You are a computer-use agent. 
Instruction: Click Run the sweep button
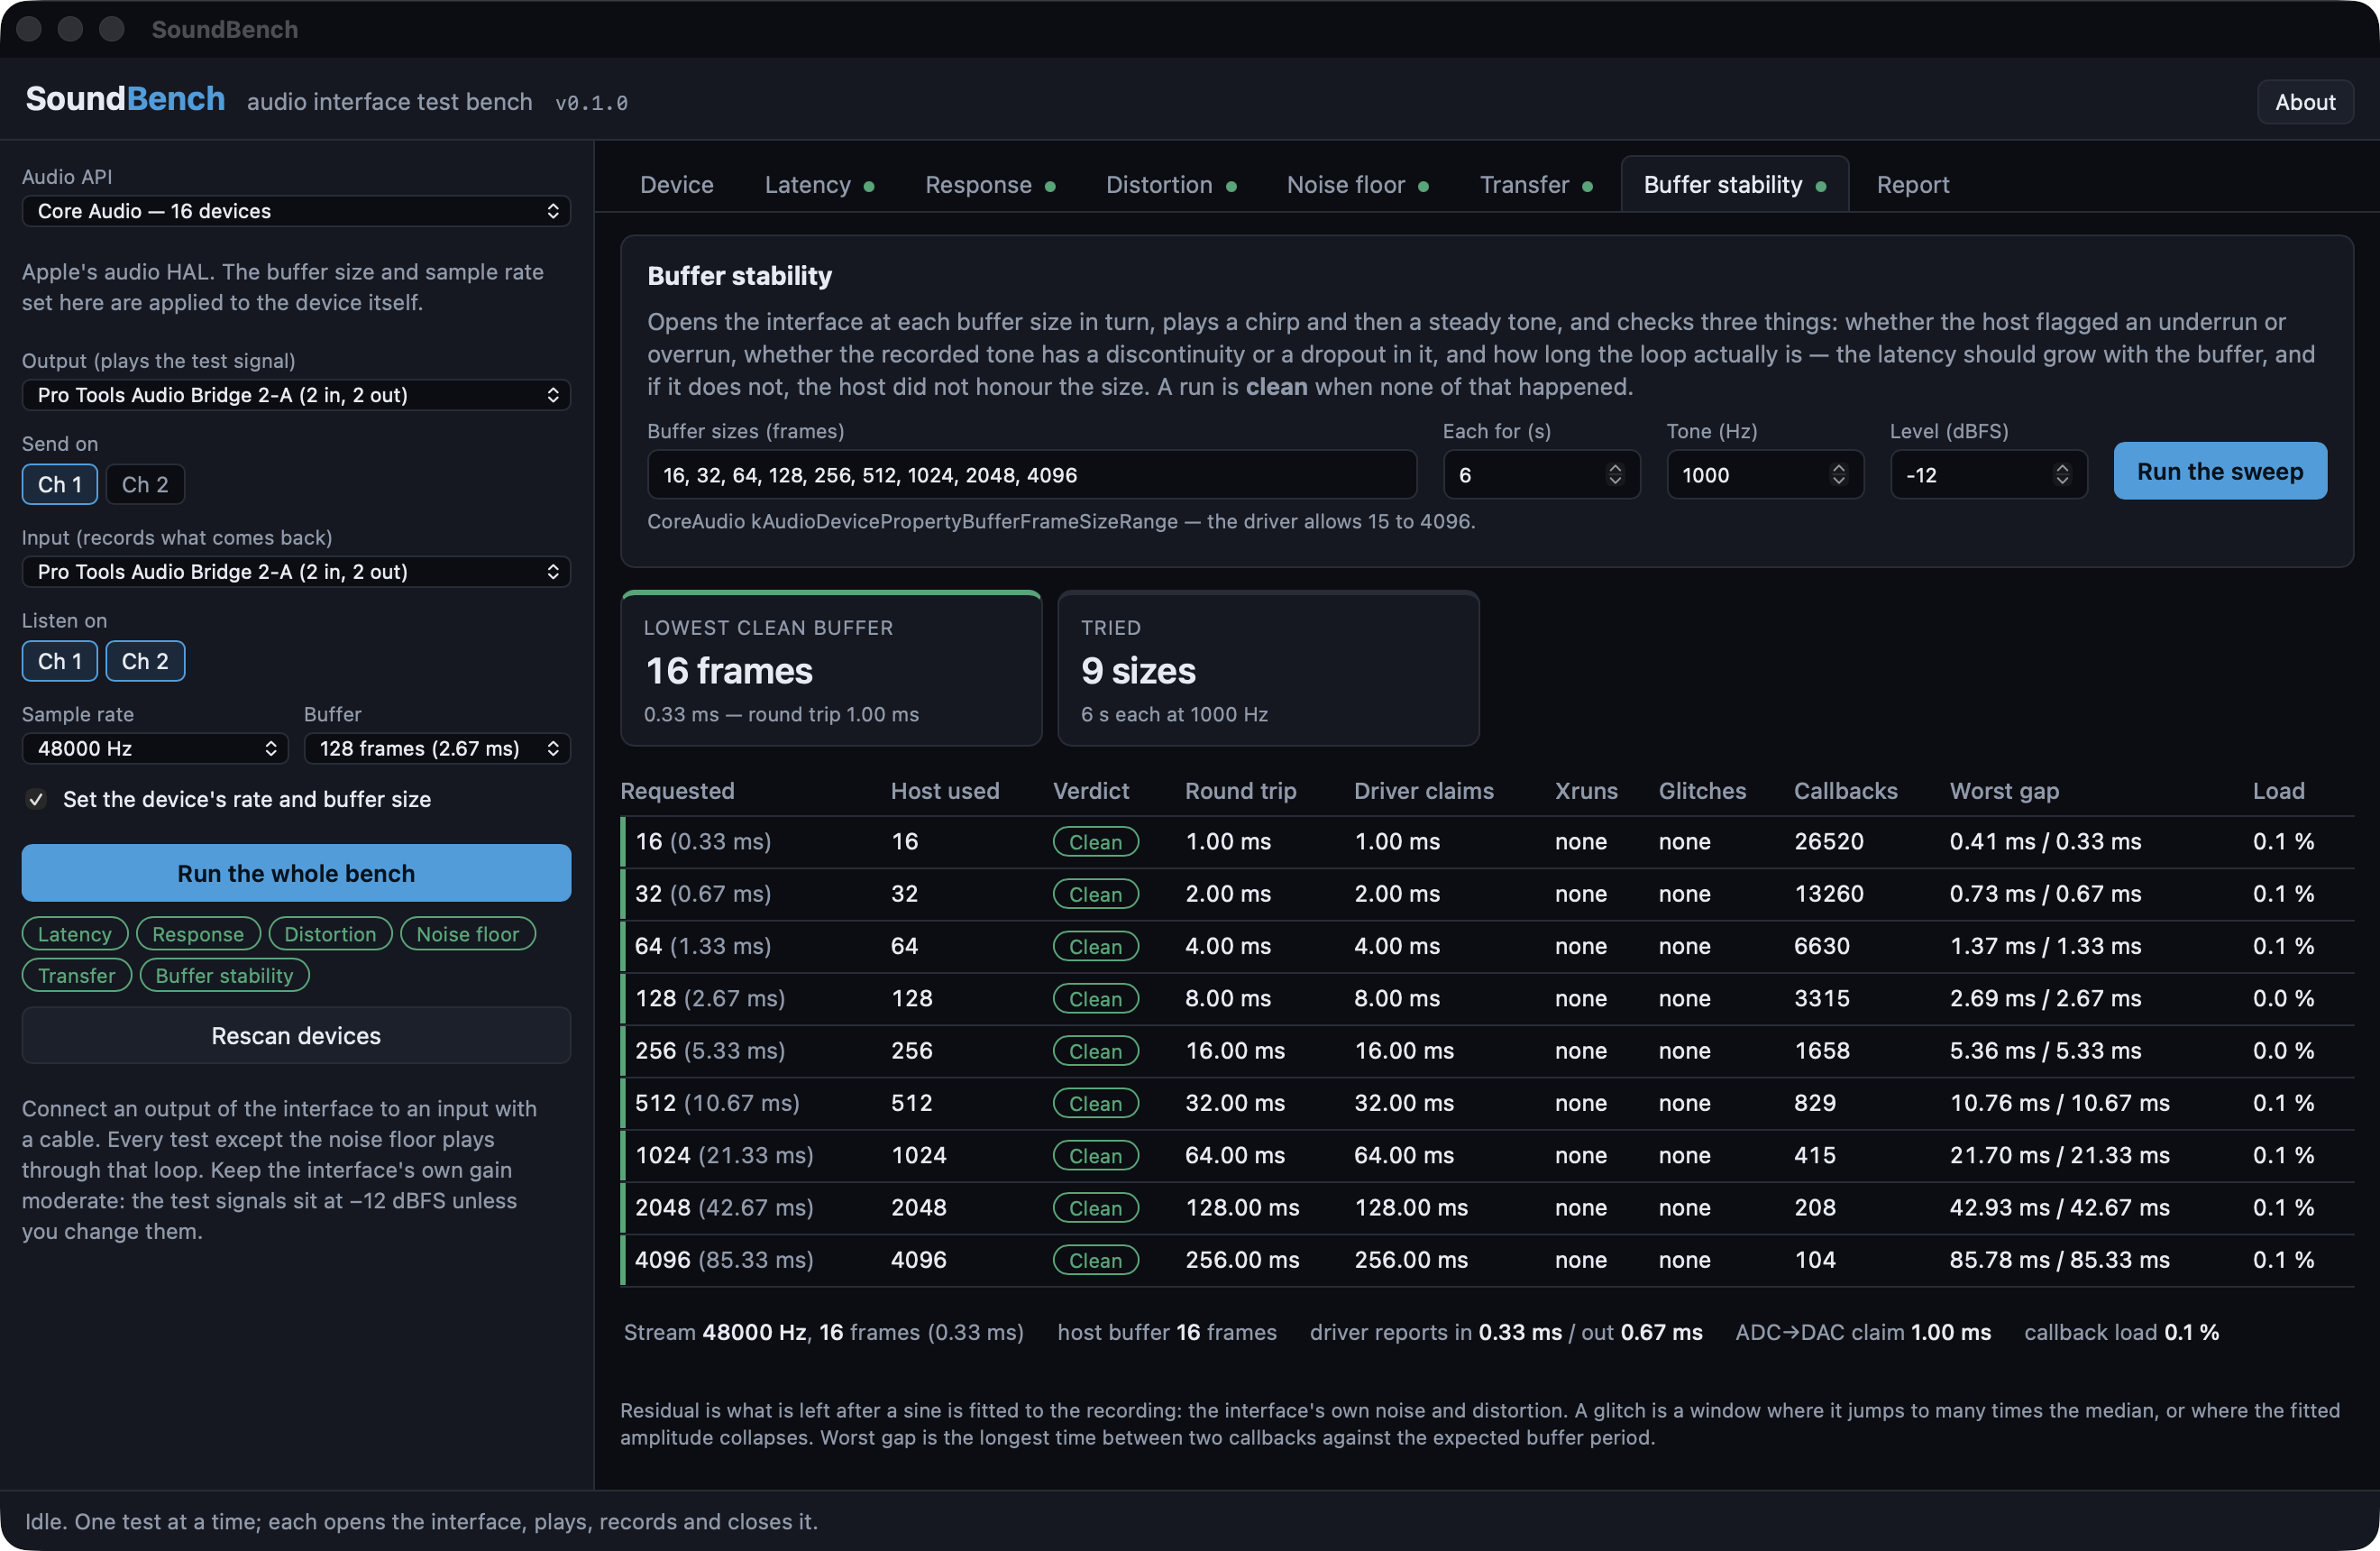(x=2220, y=471)
